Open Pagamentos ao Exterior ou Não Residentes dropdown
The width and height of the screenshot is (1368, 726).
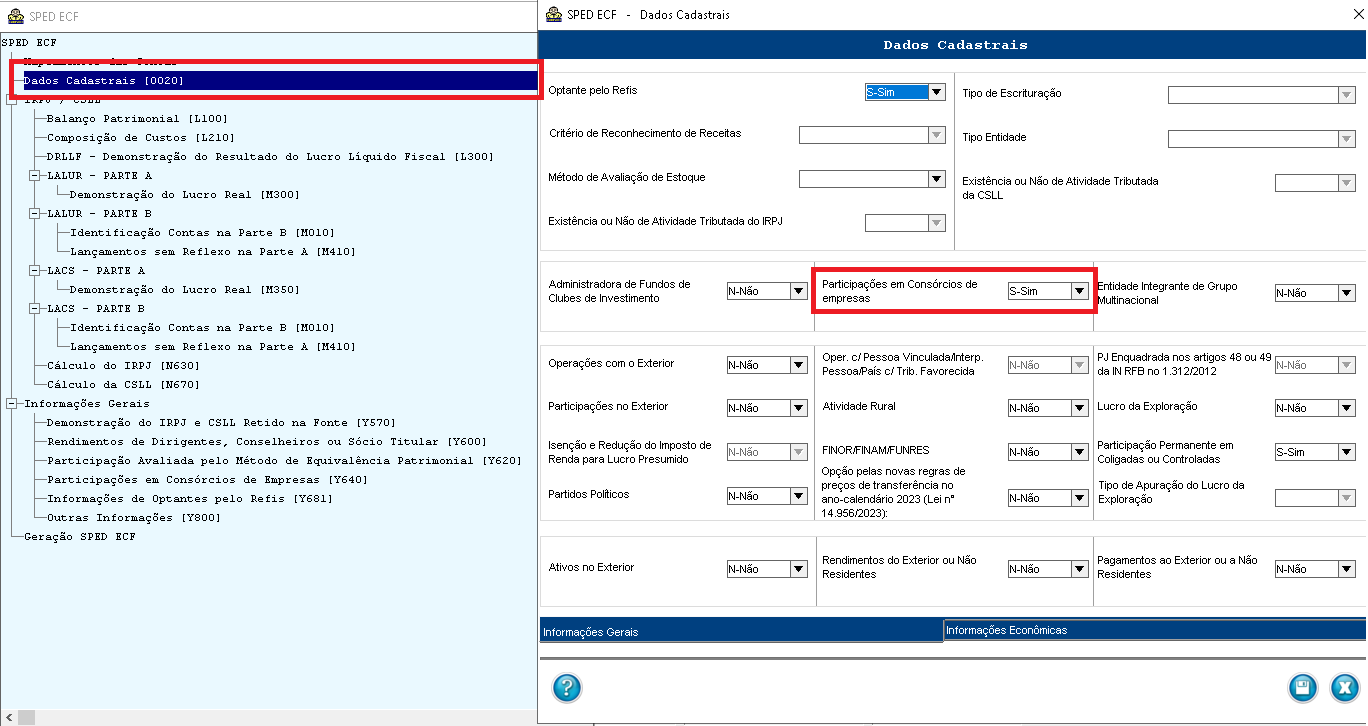click(x=1346, y=569)
